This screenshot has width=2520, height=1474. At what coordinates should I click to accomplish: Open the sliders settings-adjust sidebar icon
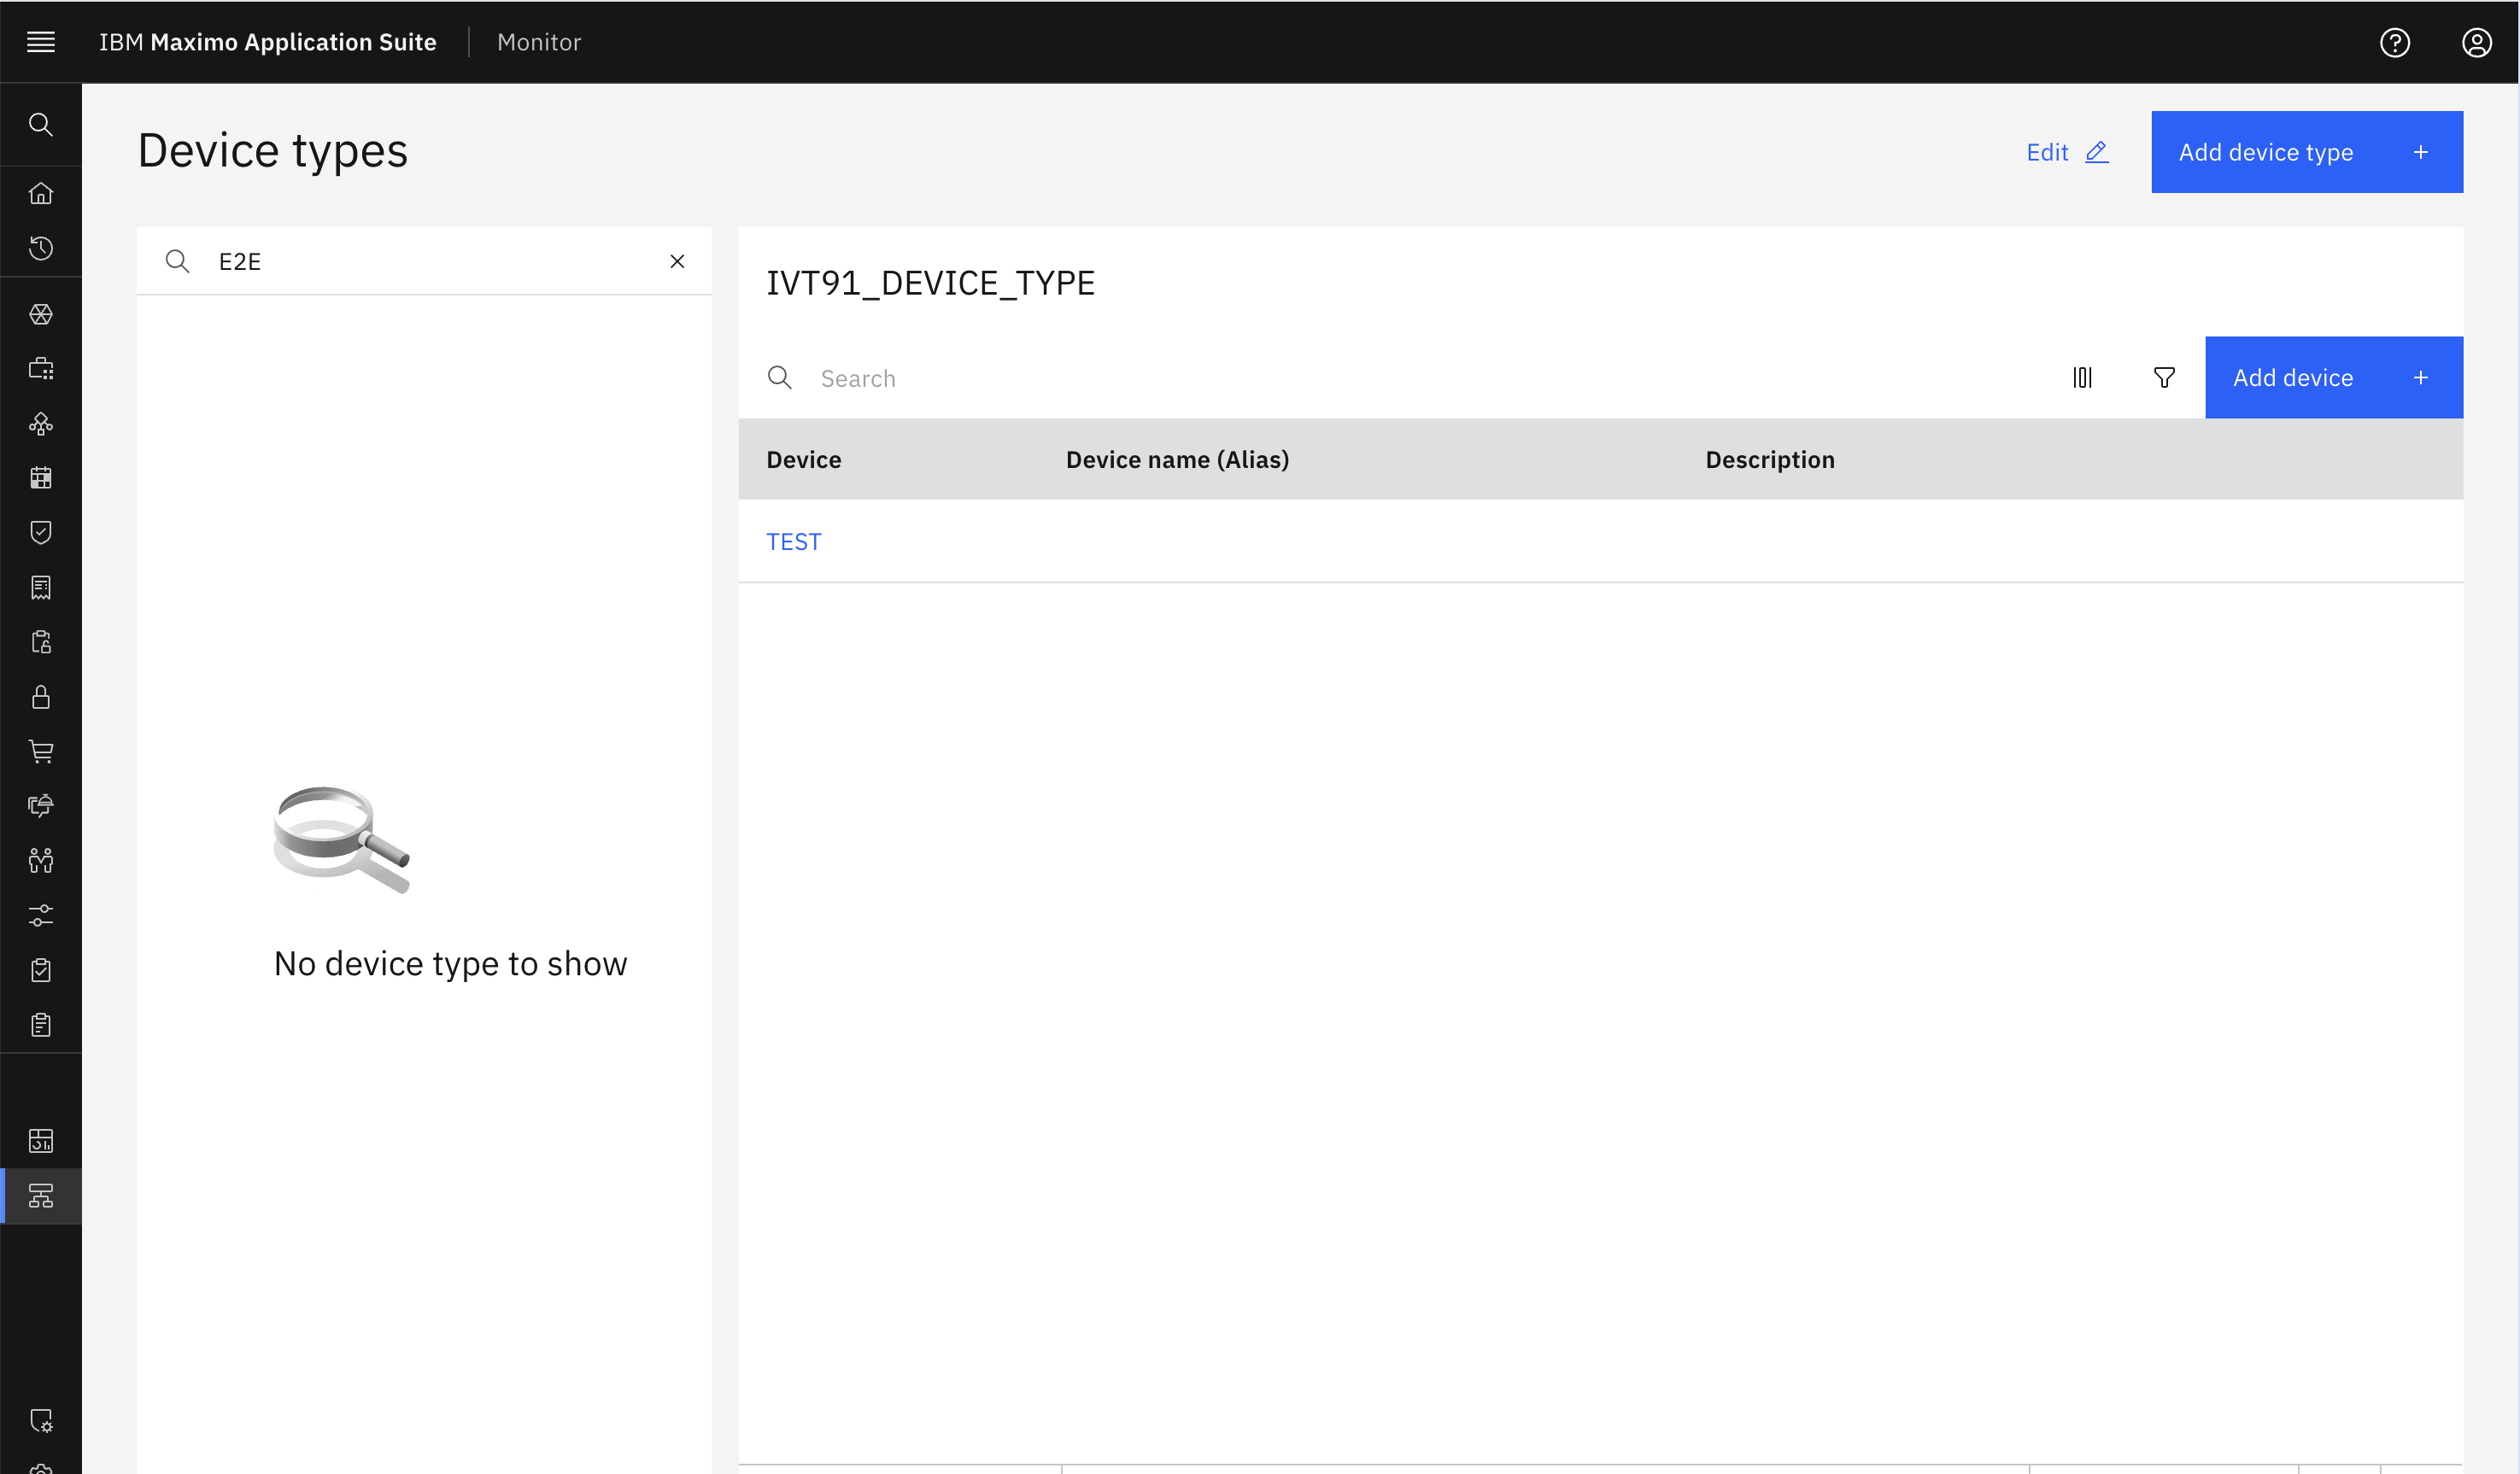pyautogui.click(x=41, y=915)
